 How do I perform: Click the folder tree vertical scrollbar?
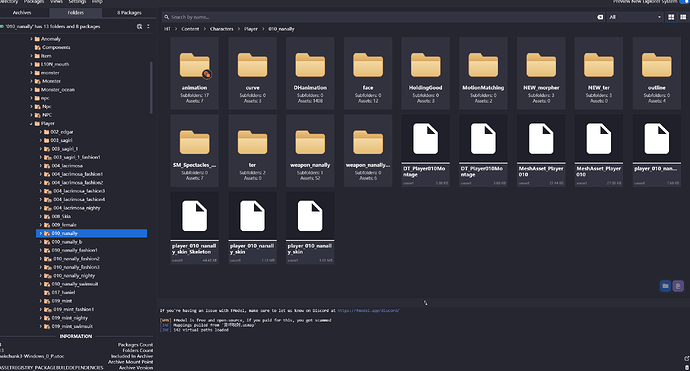coord(151,87)
